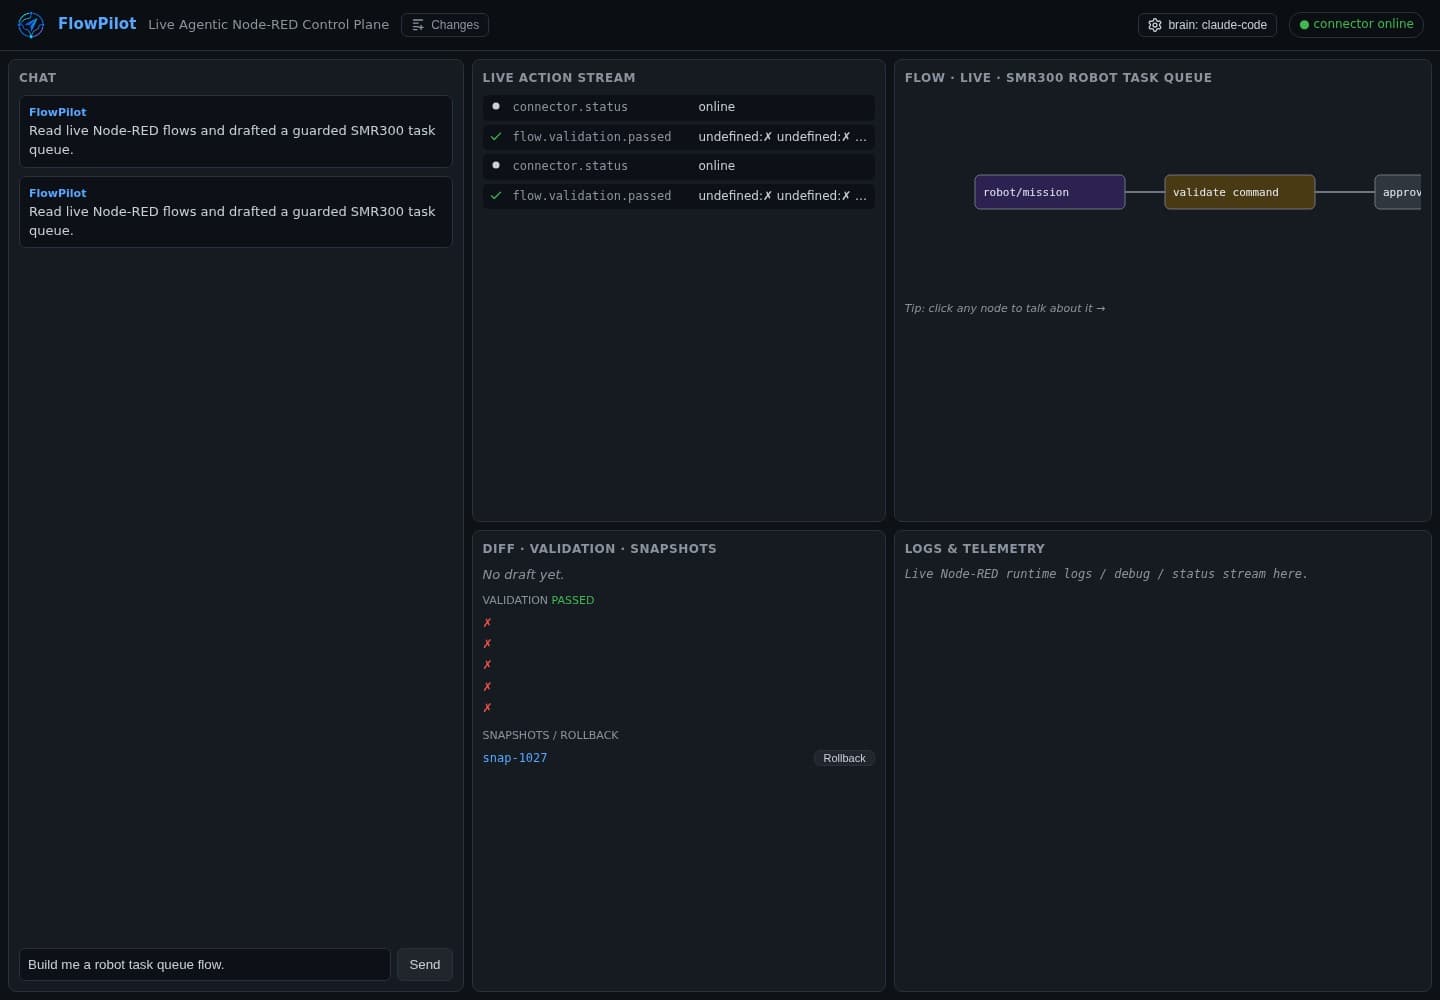Image resolution: width=1440 pixels, height=1000 pixels.
Task: Select the partially visible approv node
Action: (x=1398, y=192)
